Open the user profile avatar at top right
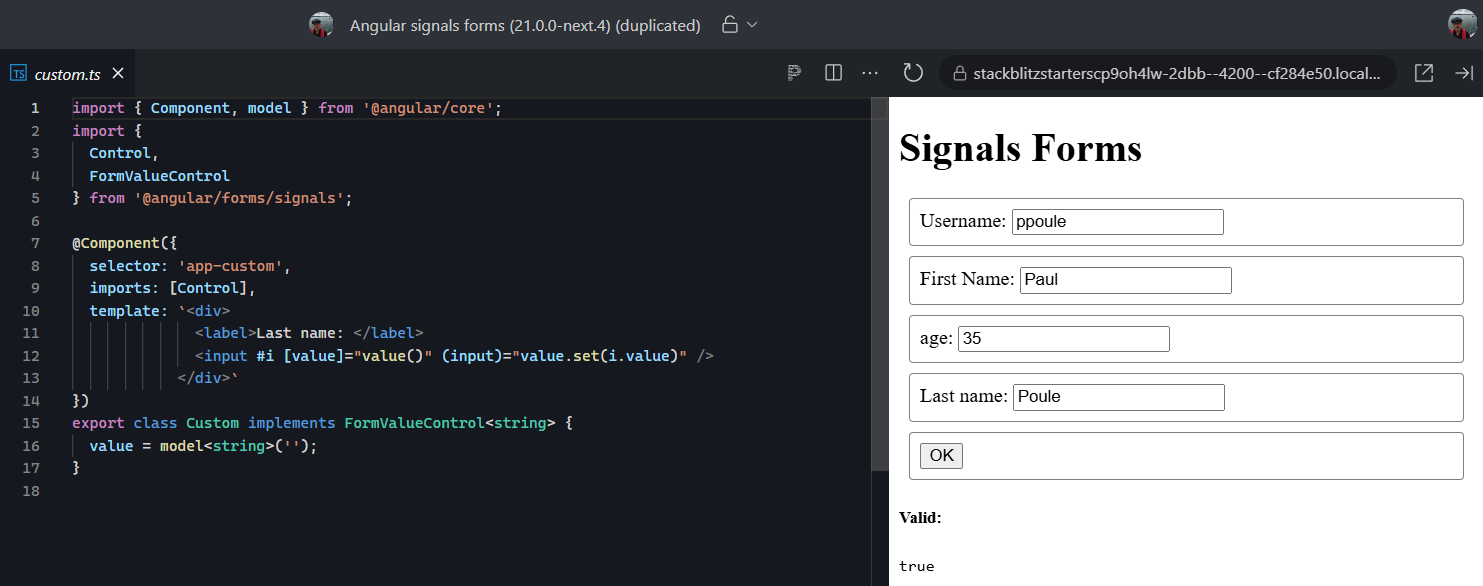Viewport: 1483px width, 586px height. [1462, 25]
